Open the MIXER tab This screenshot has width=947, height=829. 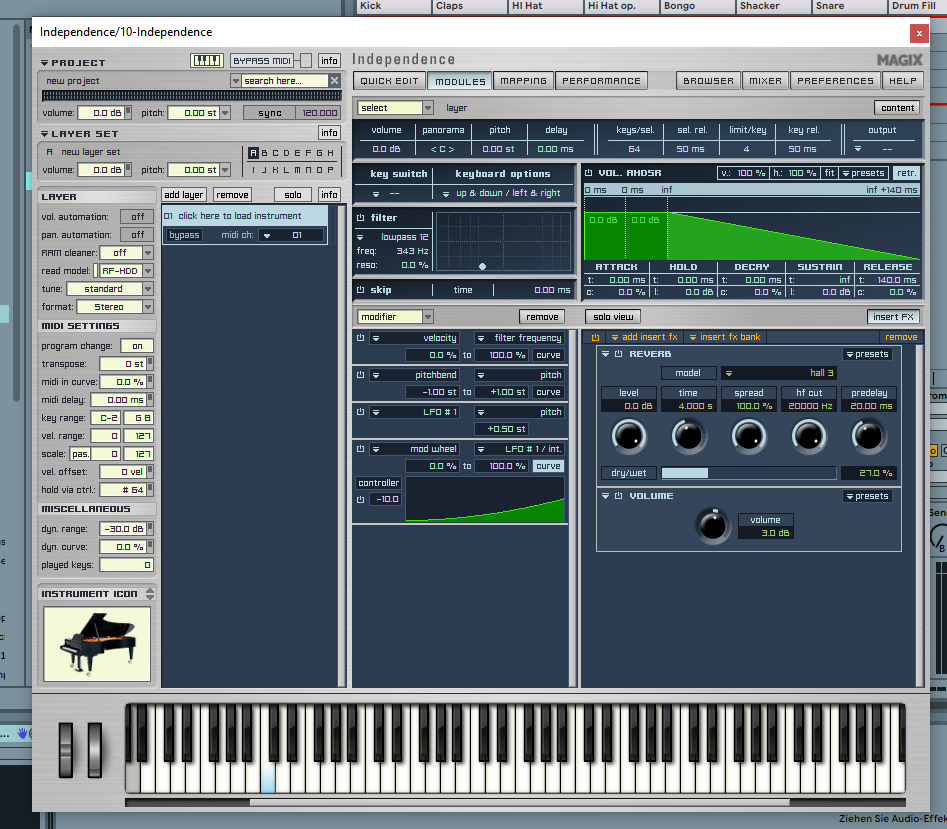pyautogui.click(x=765, y=81)
